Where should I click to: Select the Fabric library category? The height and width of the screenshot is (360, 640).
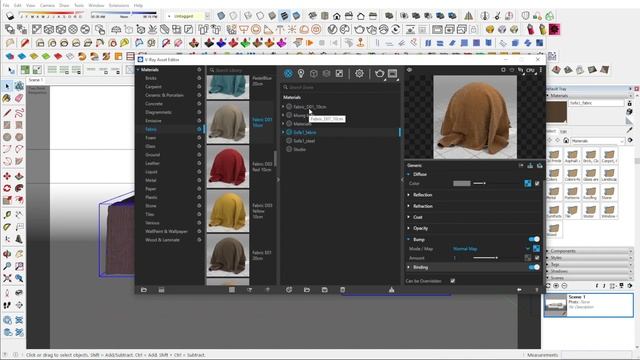click(x=151, y=129)
